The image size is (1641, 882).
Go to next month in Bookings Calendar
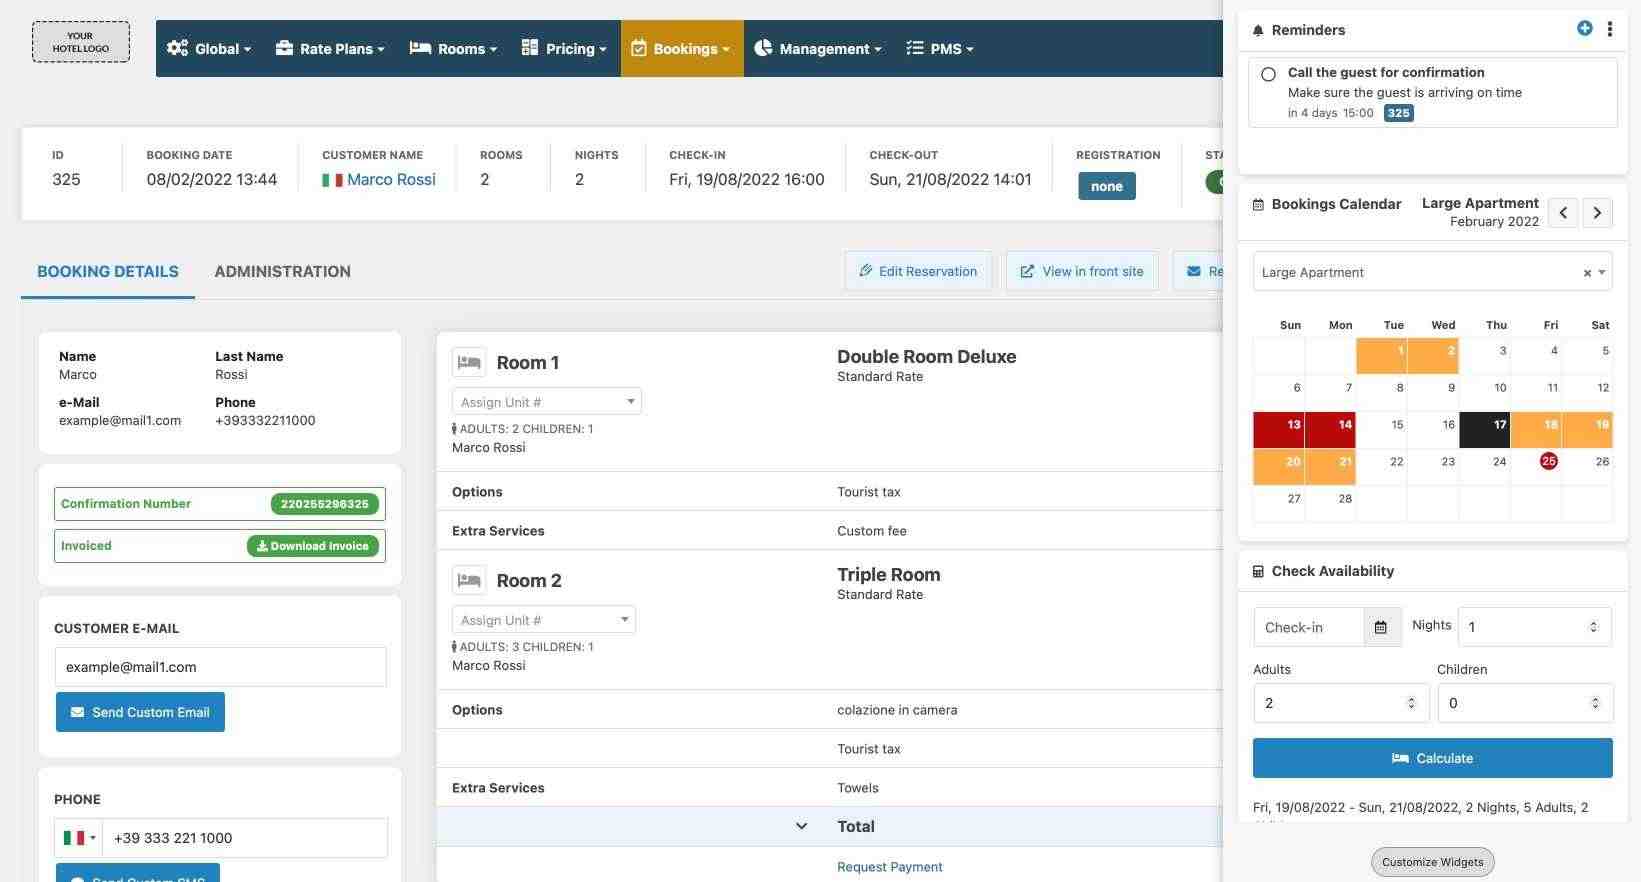click(x=1597, y=212)
